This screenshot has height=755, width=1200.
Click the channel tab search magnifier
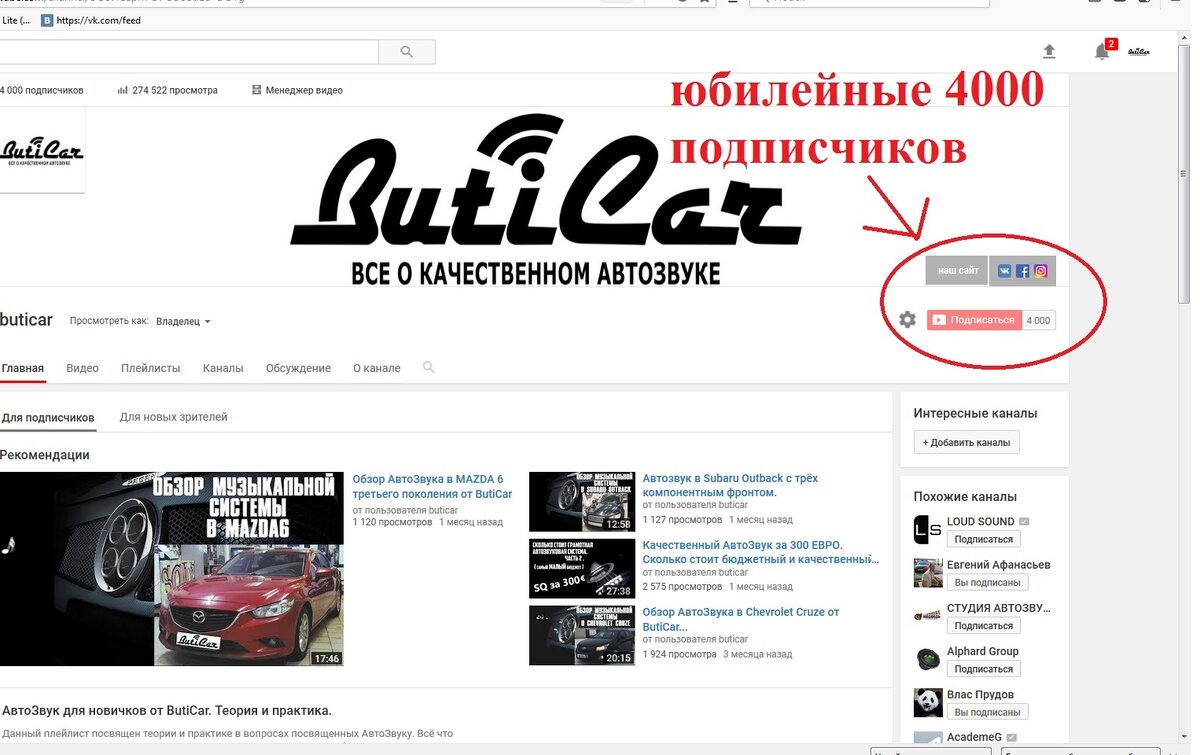(x=429, y=368)
